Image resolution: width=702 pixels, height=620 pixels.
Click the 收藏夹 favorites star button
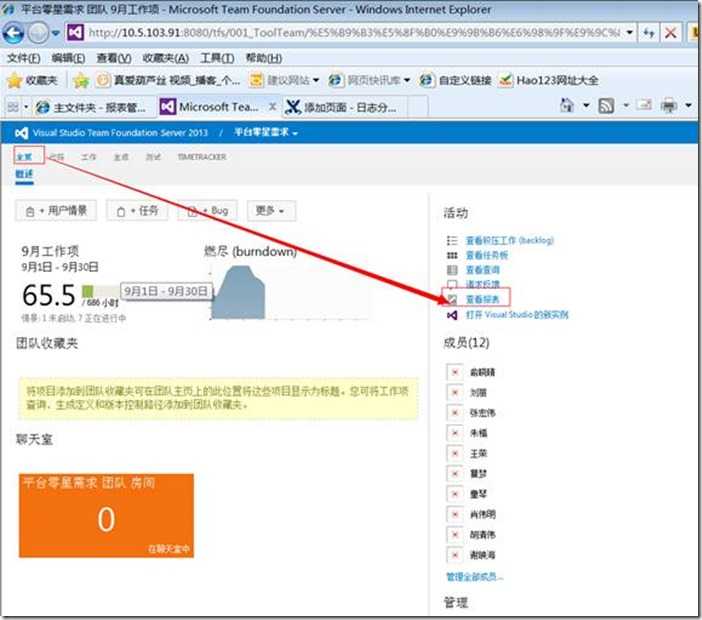[x=32, y=81]
